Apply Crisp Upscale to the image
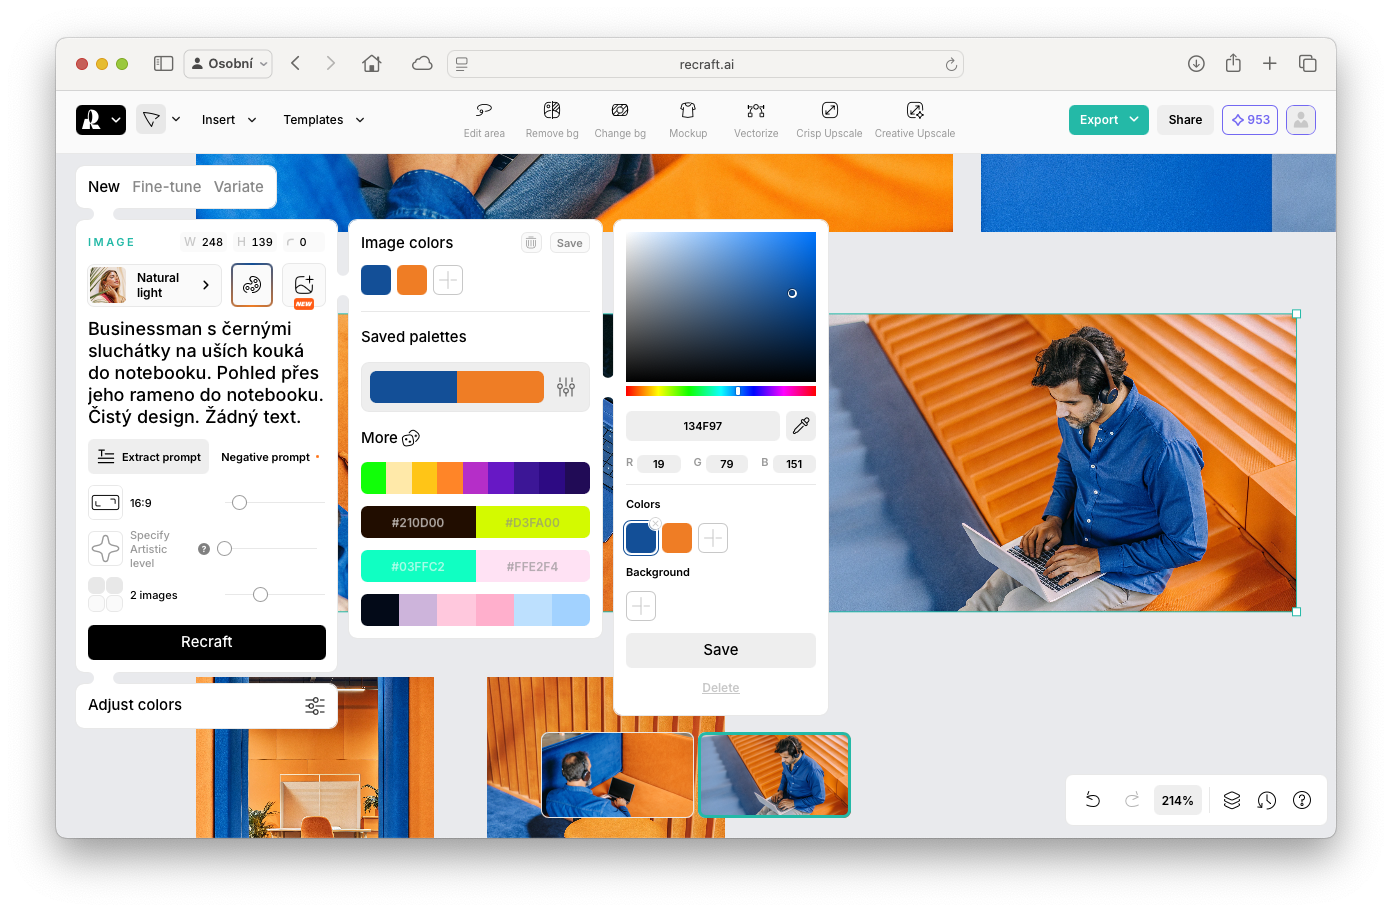The width and height of the screenshot is (1392, 912). [829, 119]
